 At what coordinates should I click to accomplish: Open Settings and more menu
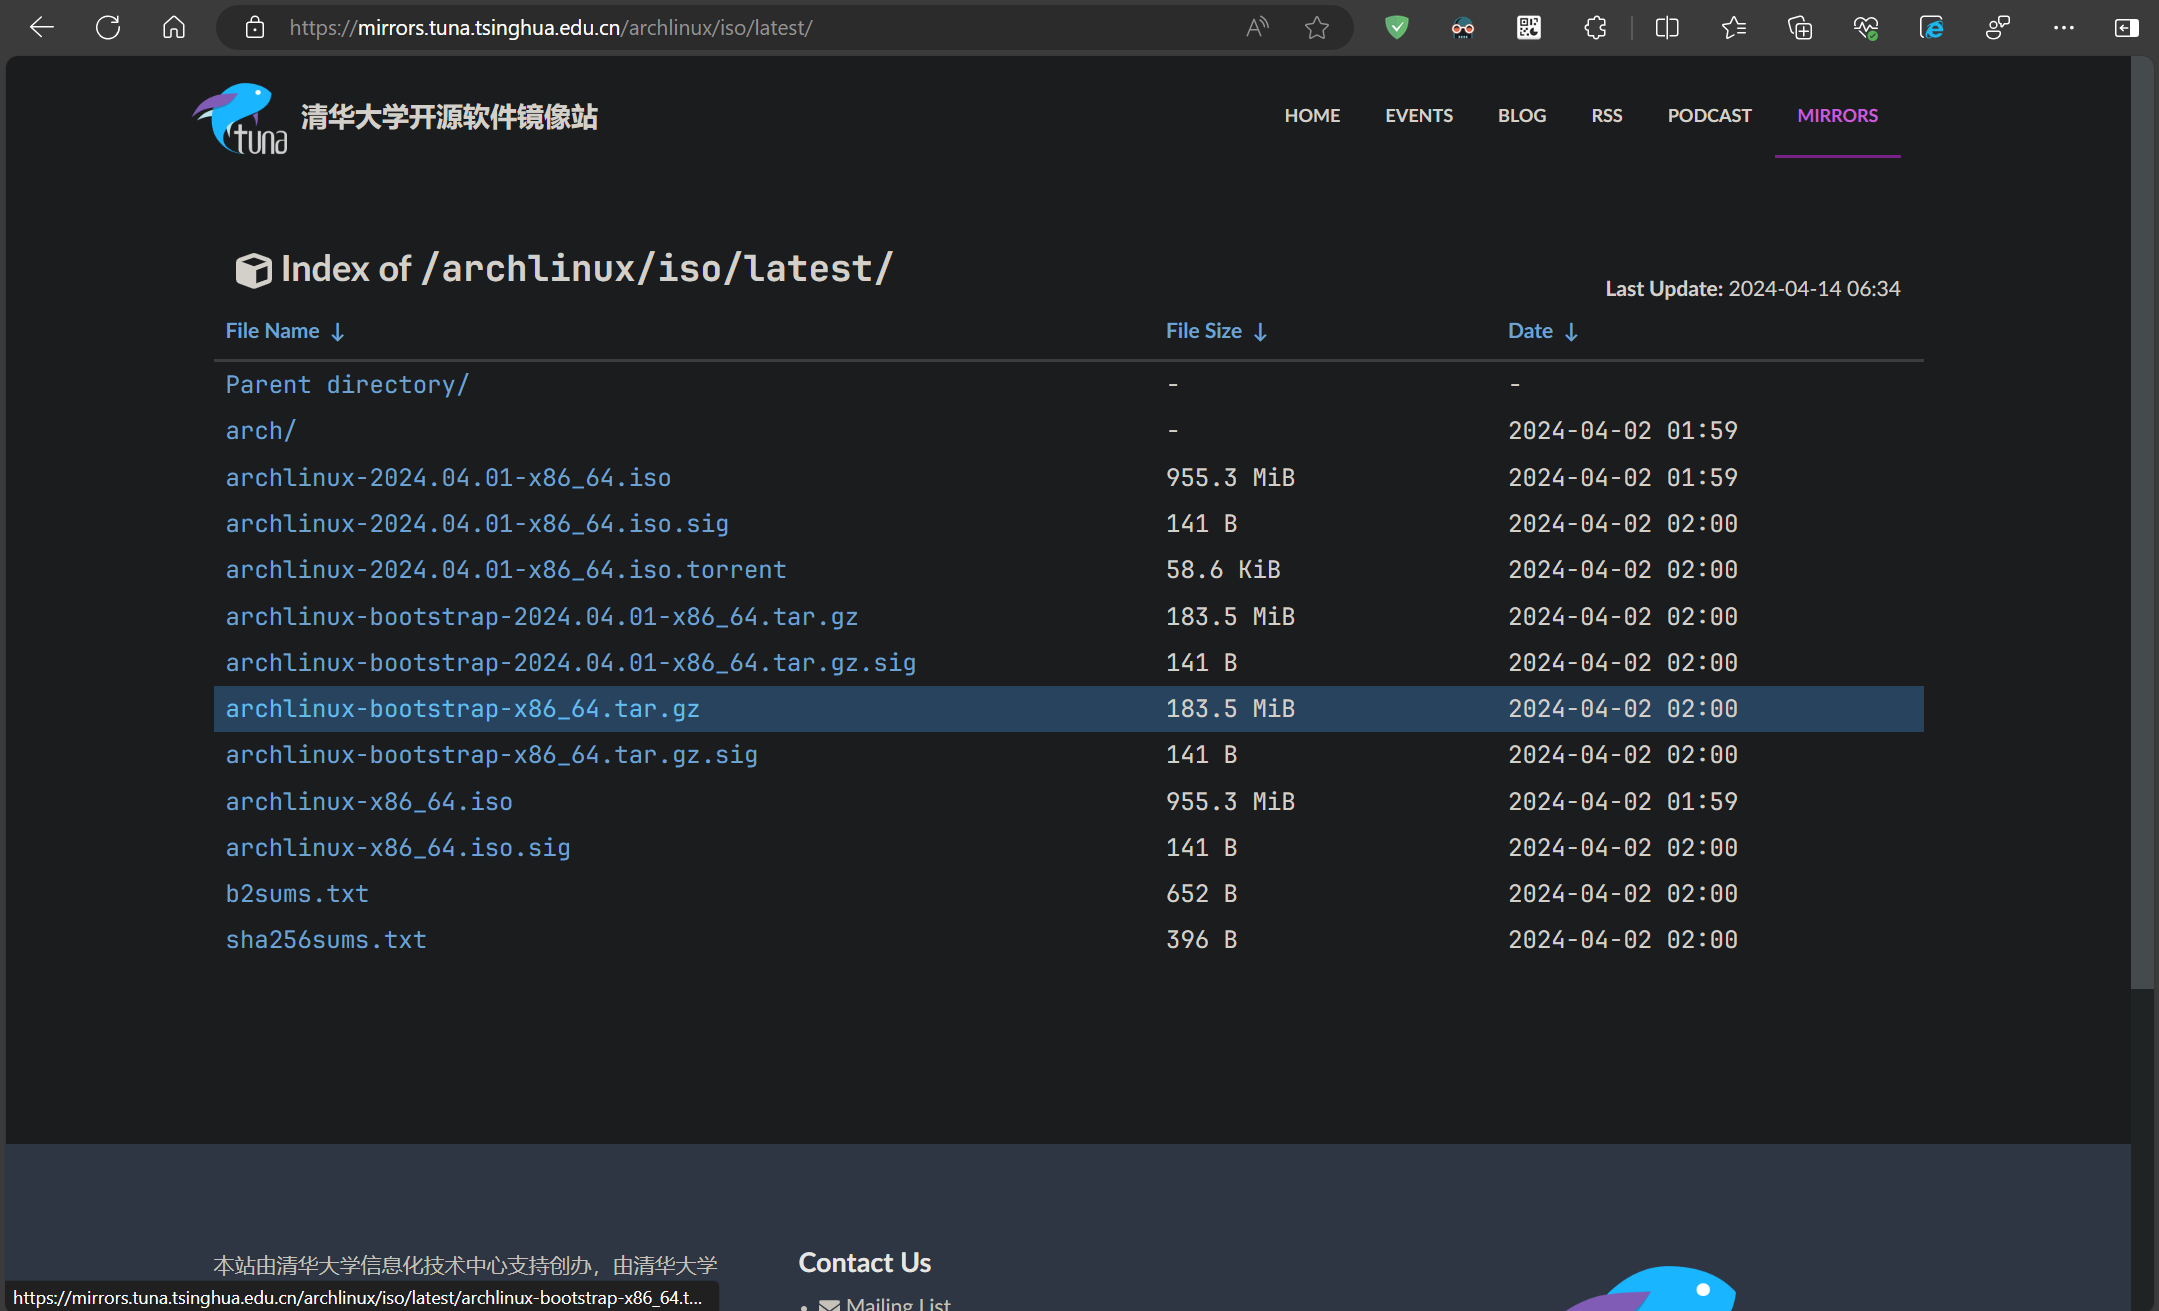(x=2064, y=28)
